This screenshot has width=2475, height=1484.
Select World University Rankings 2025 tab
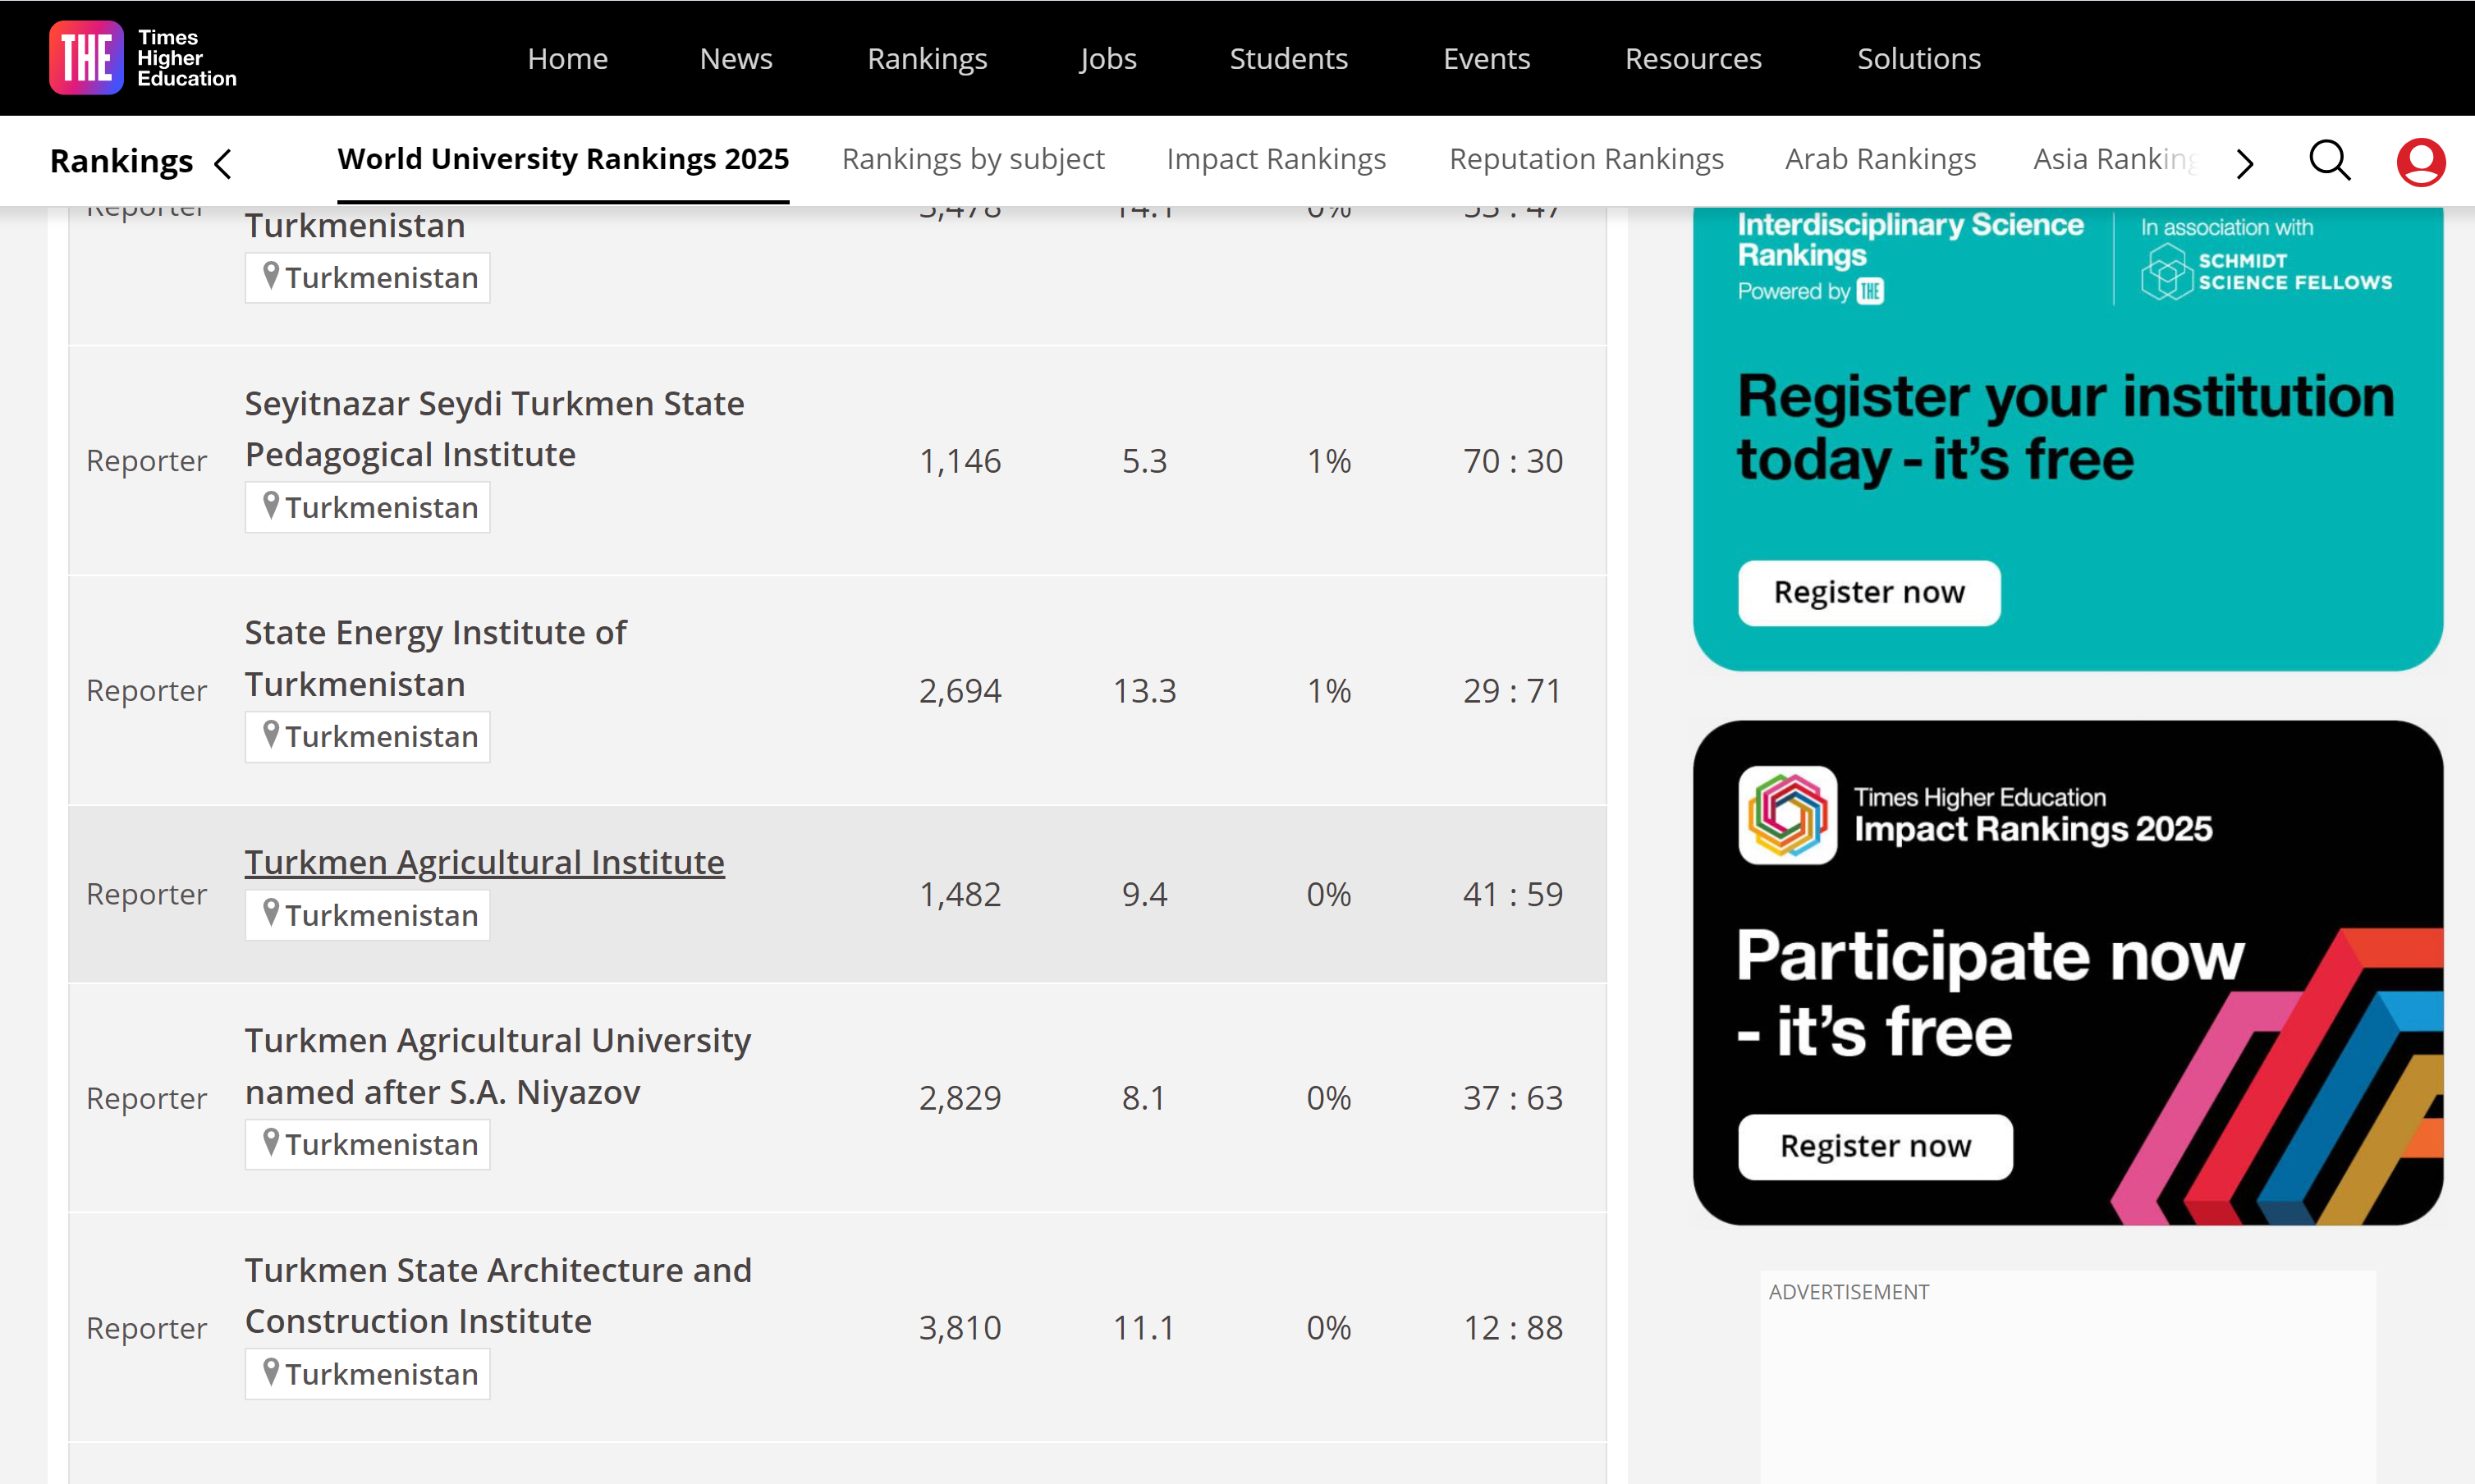pyautogui.click(x=563, y=159)
